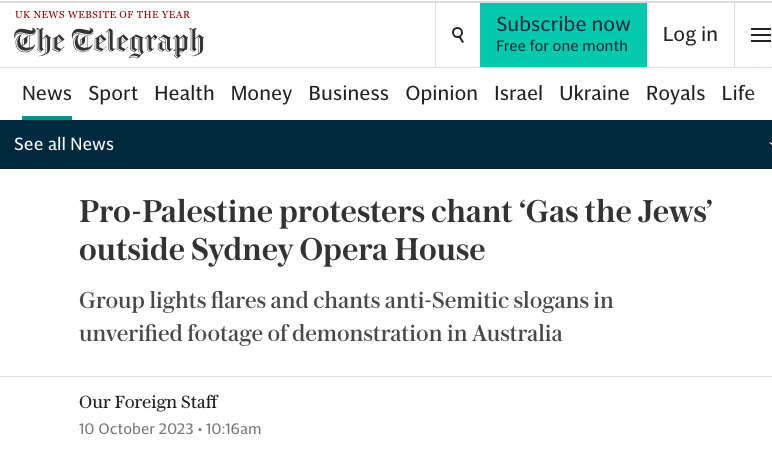Go to the Life section
Viewport: 772px width, 456px height.
pos(738,94)
